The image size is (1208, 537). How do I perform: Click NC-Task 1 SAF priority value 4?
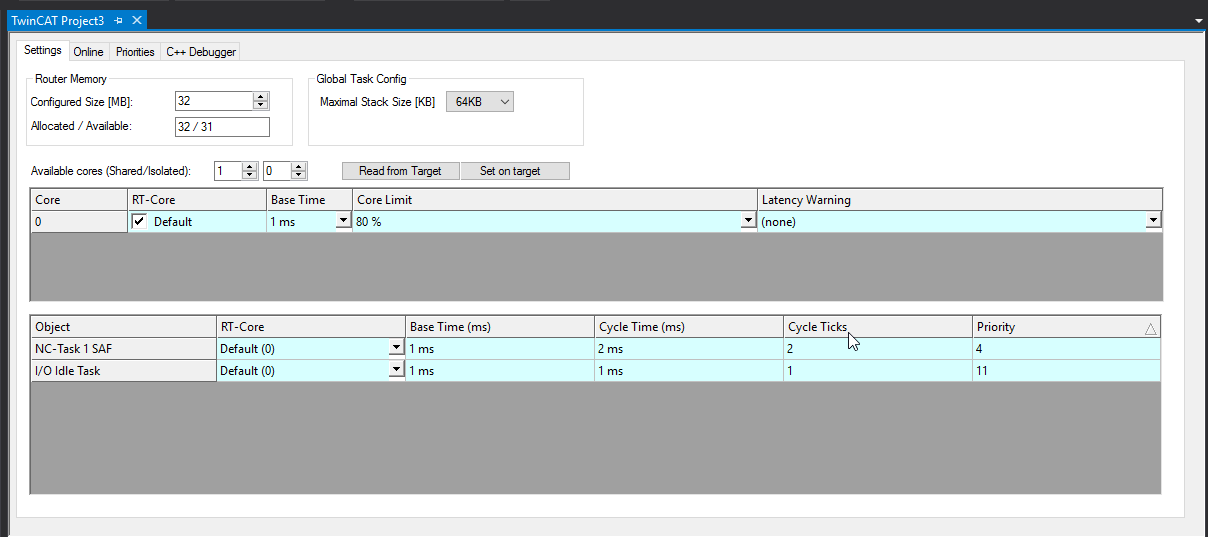click(x=1067, y=349)
